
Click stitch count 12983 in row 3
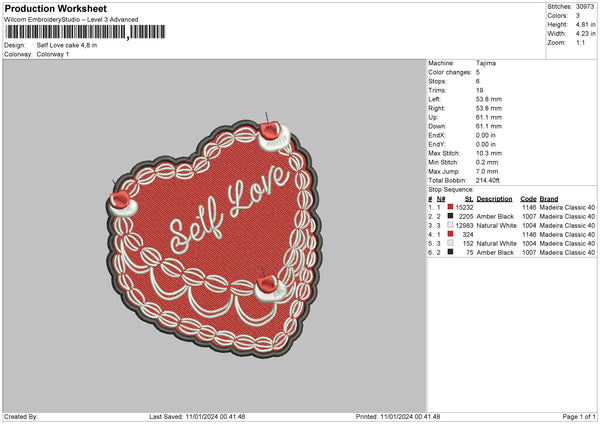coord(465,225)
